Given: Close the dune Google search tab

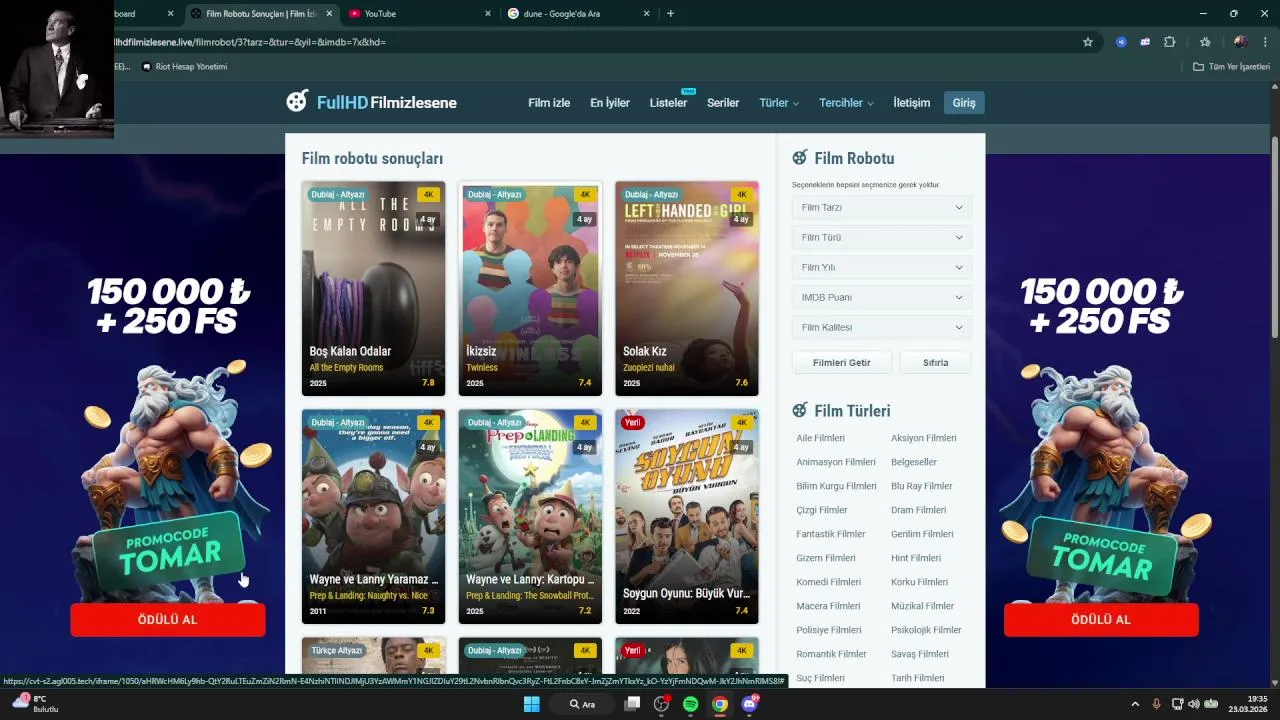Looking at the screenshot, I should pyautogui.click(x=646, y=14).
